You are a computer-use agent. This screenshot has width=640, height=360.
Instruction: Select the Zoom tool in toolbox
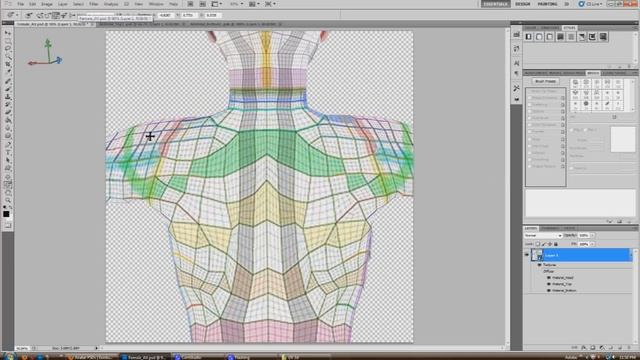coord(7,200)
